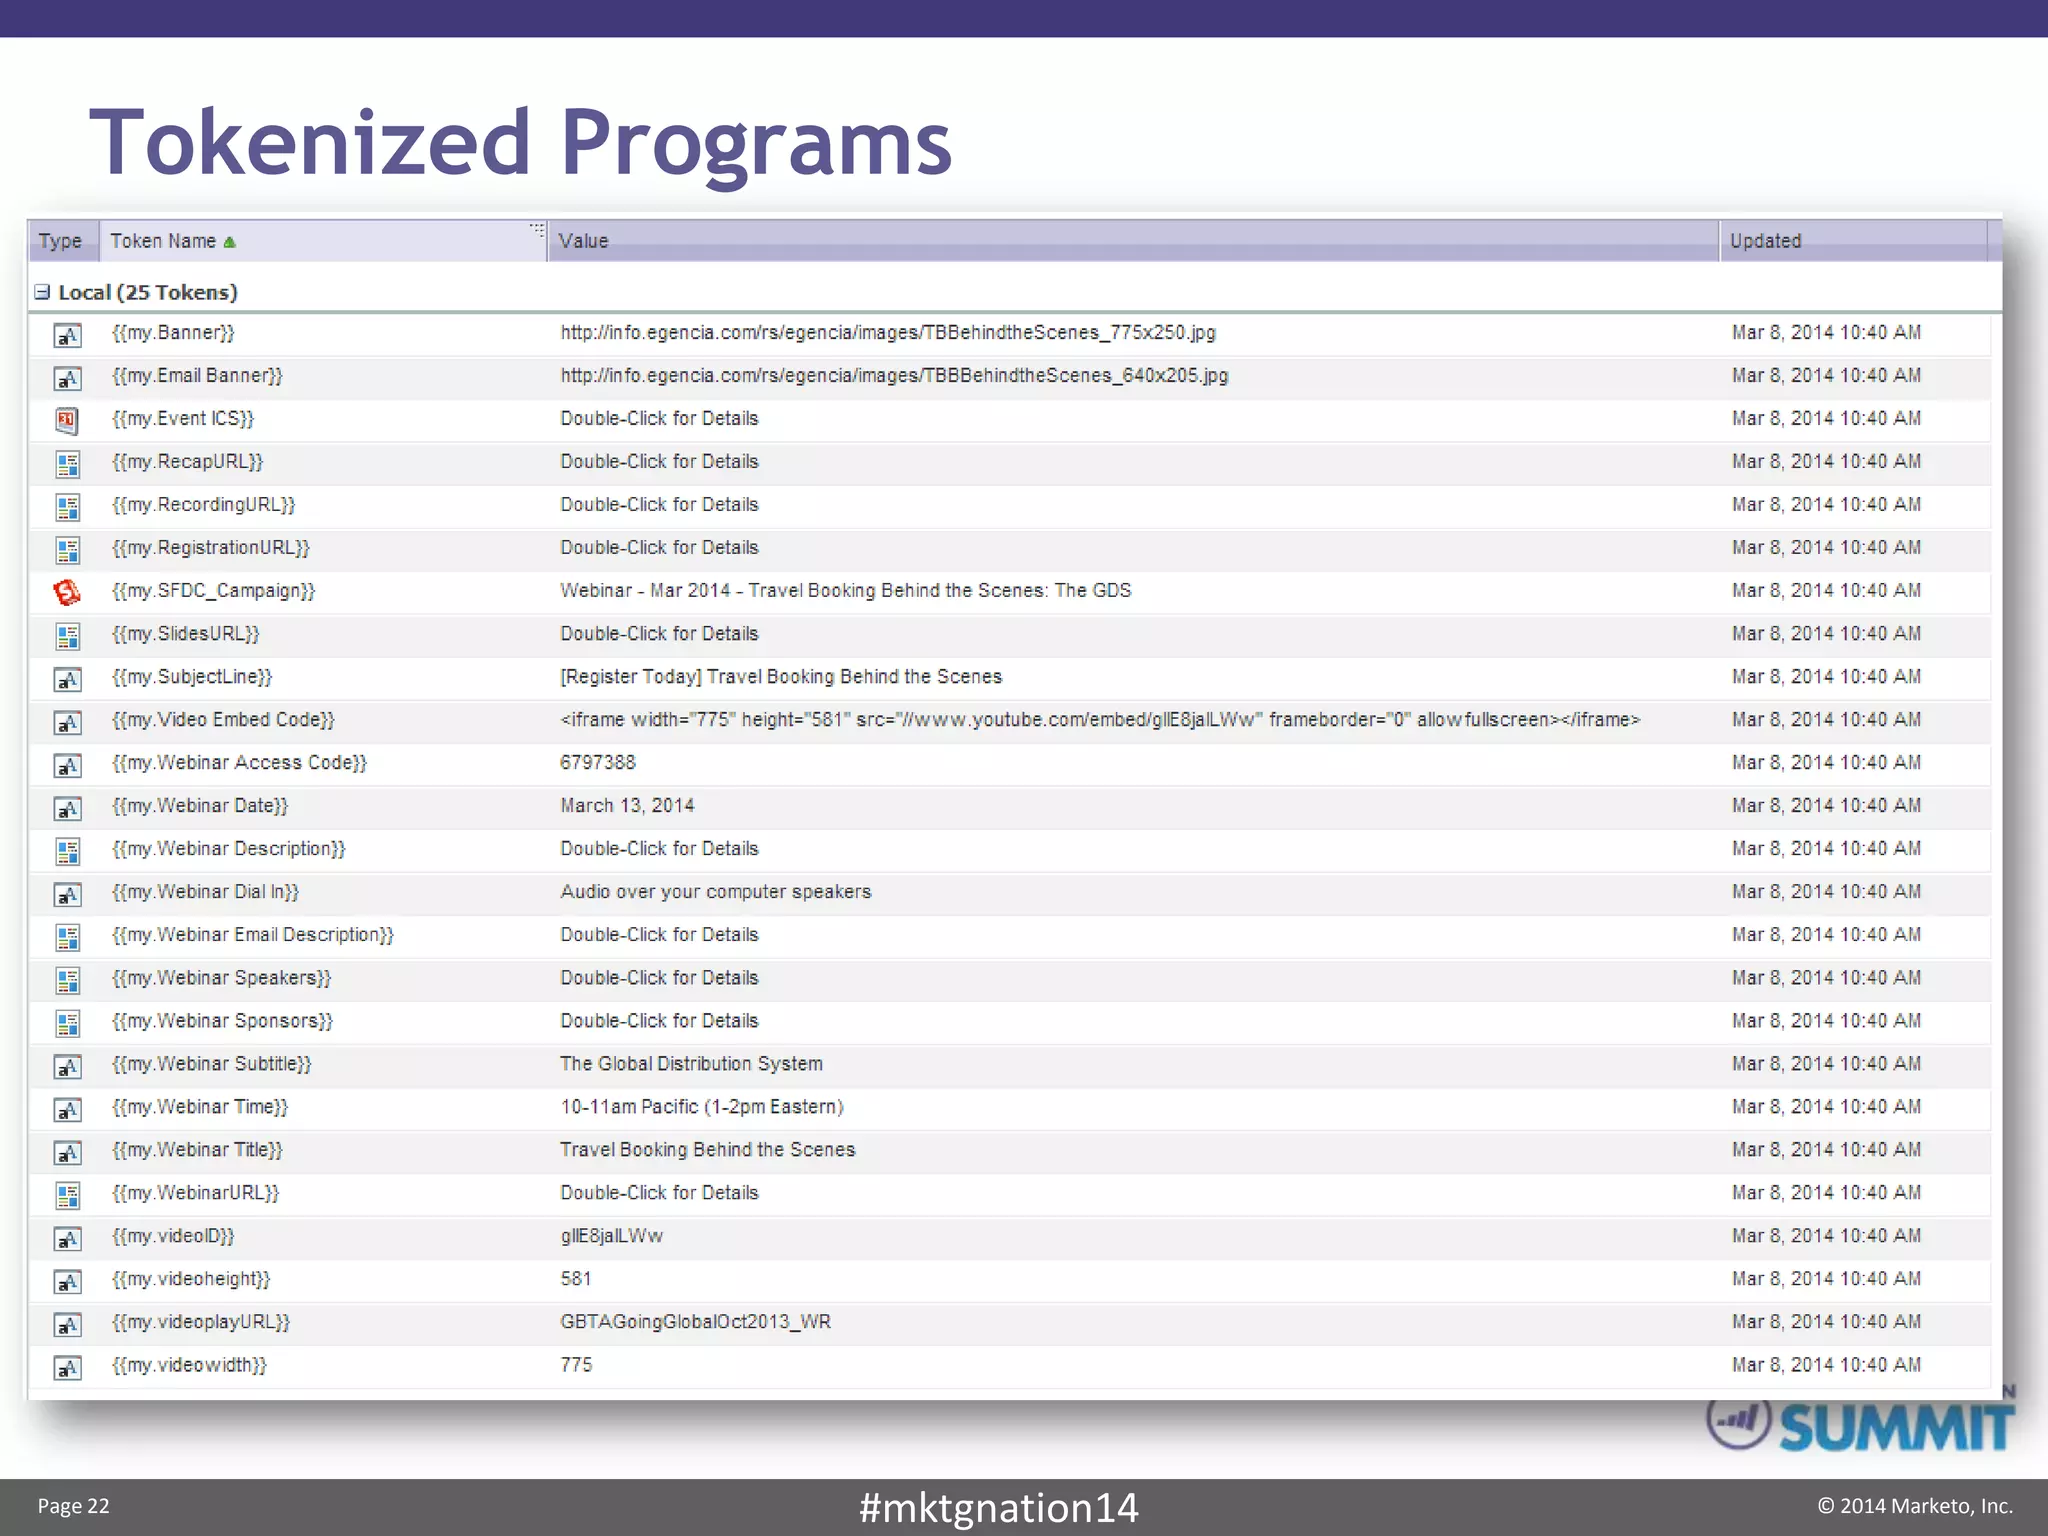Click the text icon beside my.Video Embed Code

[67, 722]
